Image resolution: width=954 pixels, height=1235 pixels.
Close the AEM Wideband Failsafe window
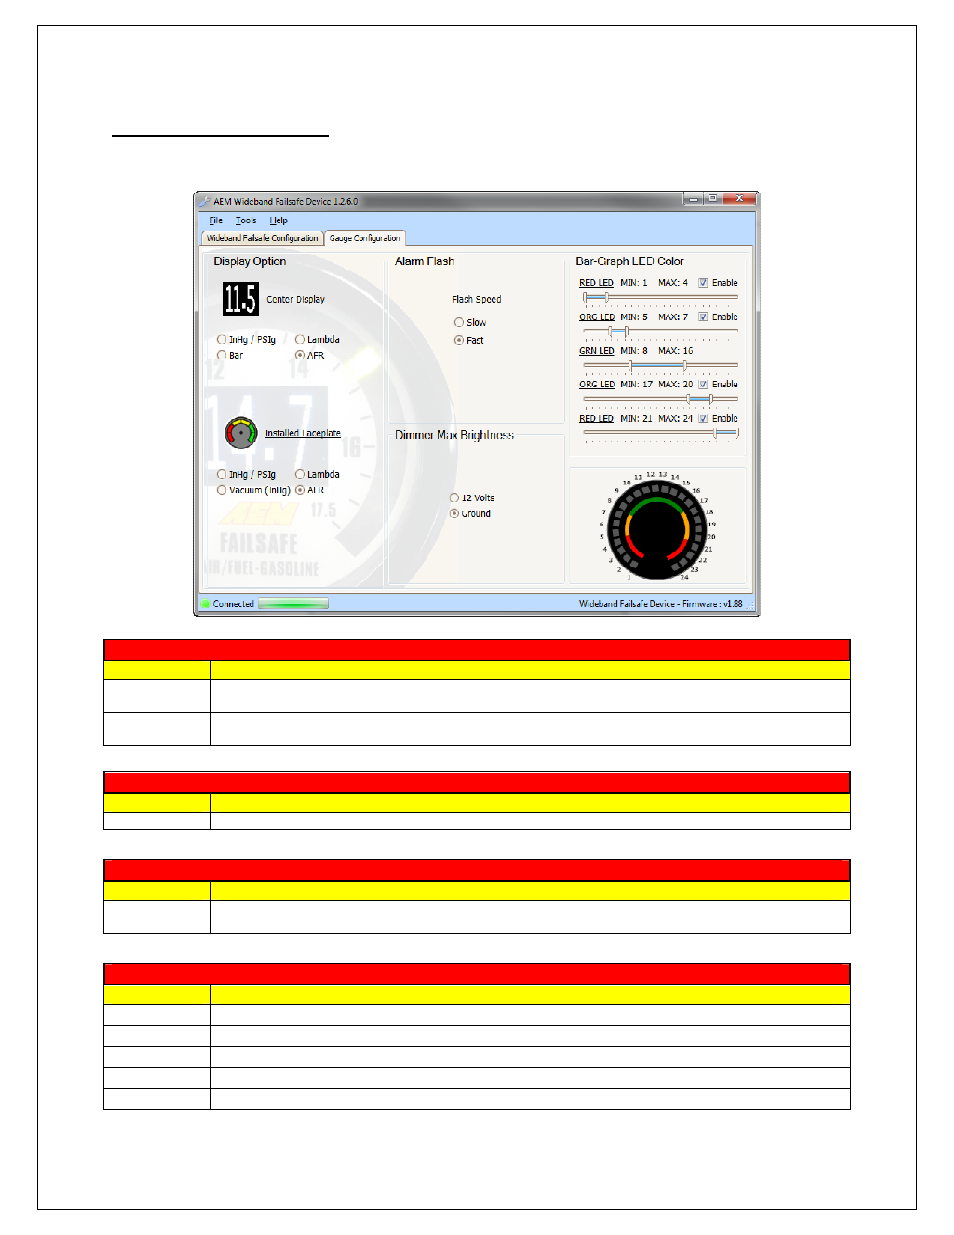(x=739, y=199)
